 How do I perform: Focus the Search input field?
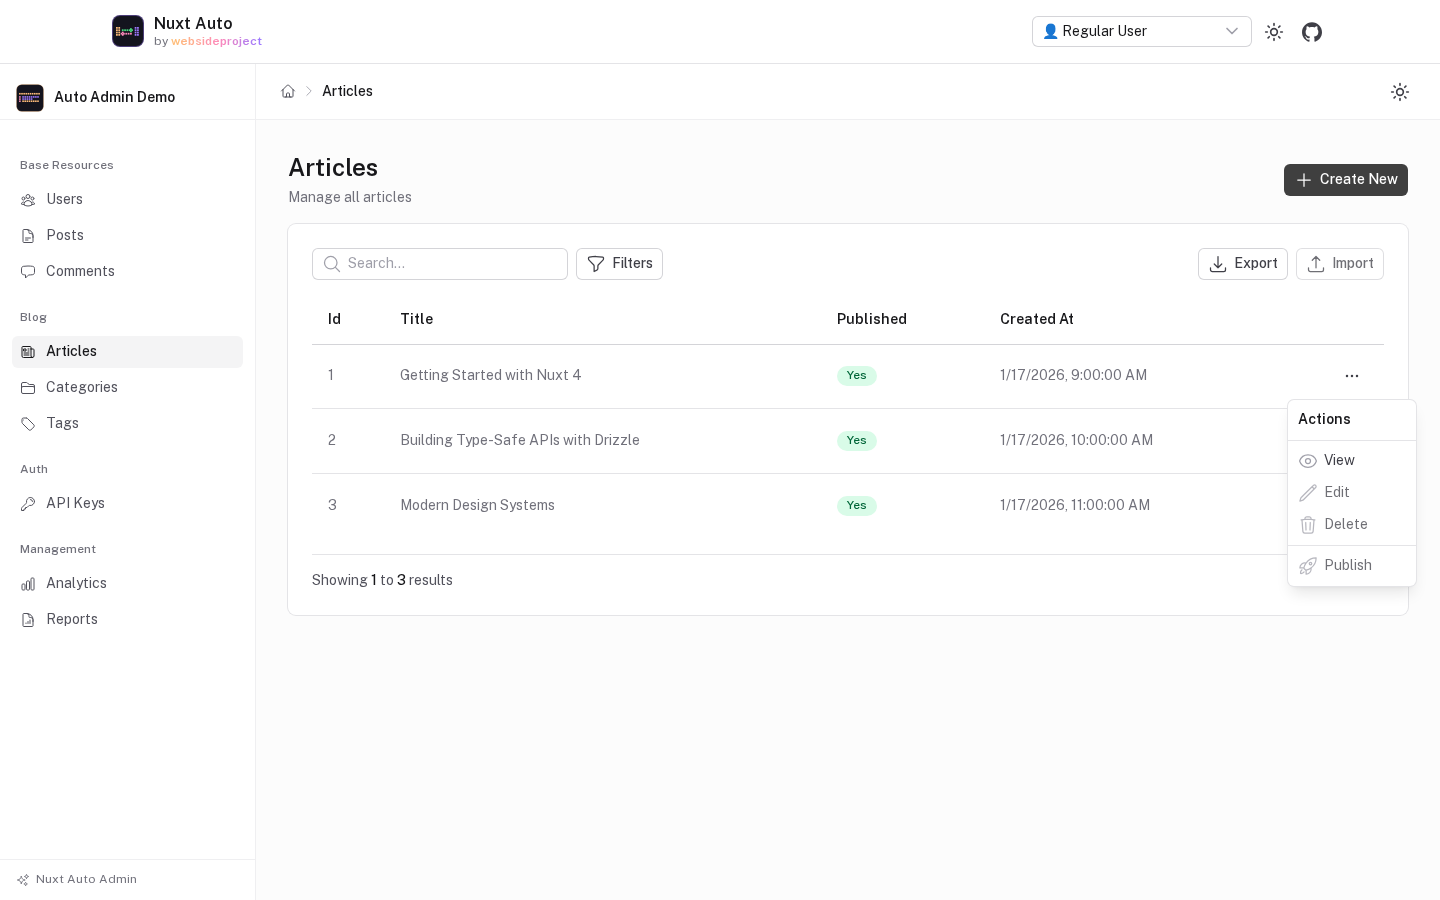click(440, 264)
